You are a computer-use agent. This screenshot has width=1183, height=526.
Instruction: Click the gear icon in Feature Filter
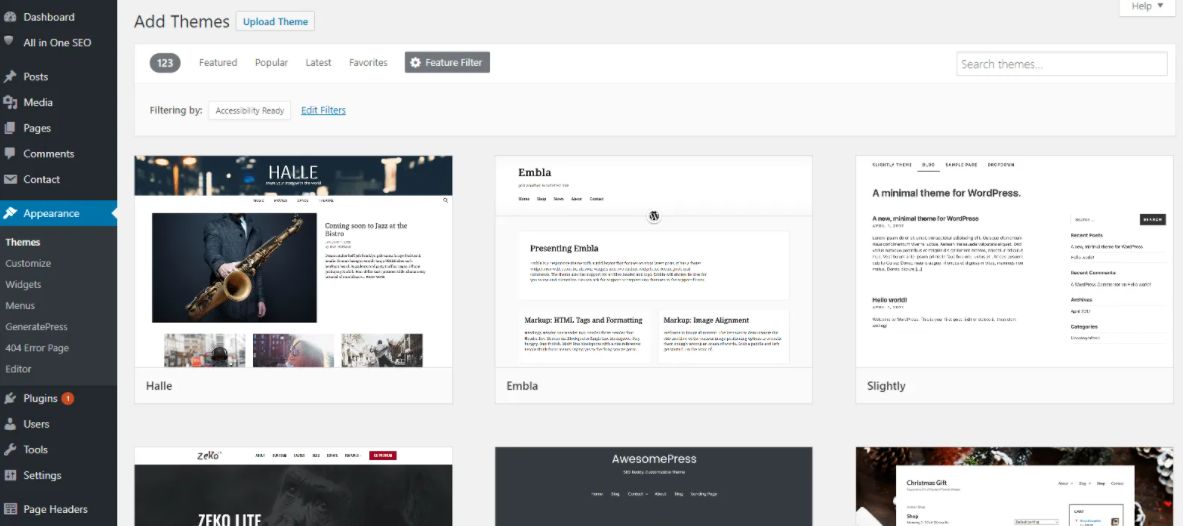click(416, 63)
